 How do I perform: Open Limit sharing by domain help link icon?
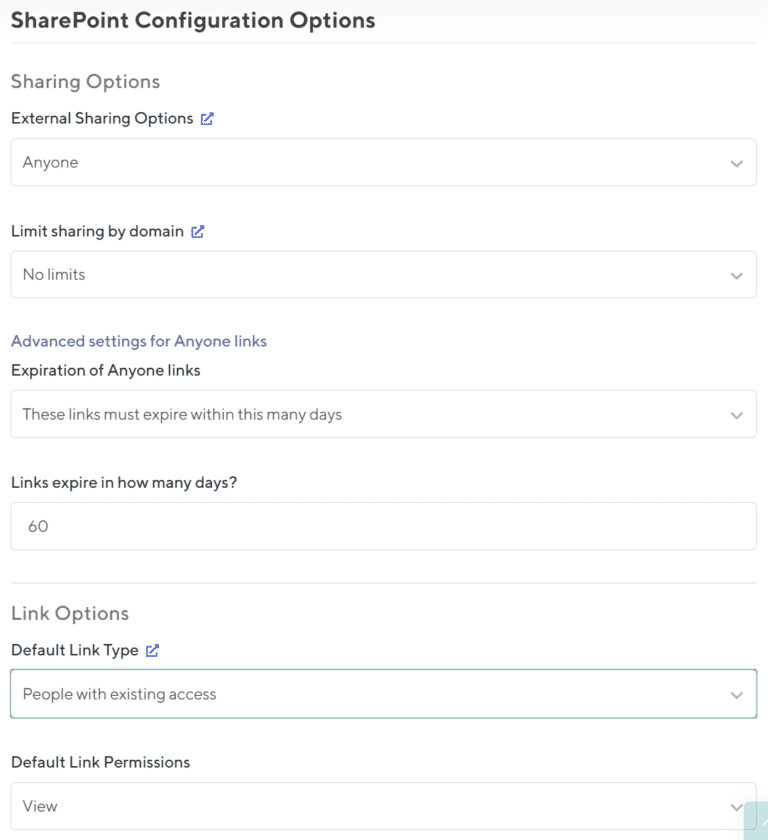[x=198, y=231]
